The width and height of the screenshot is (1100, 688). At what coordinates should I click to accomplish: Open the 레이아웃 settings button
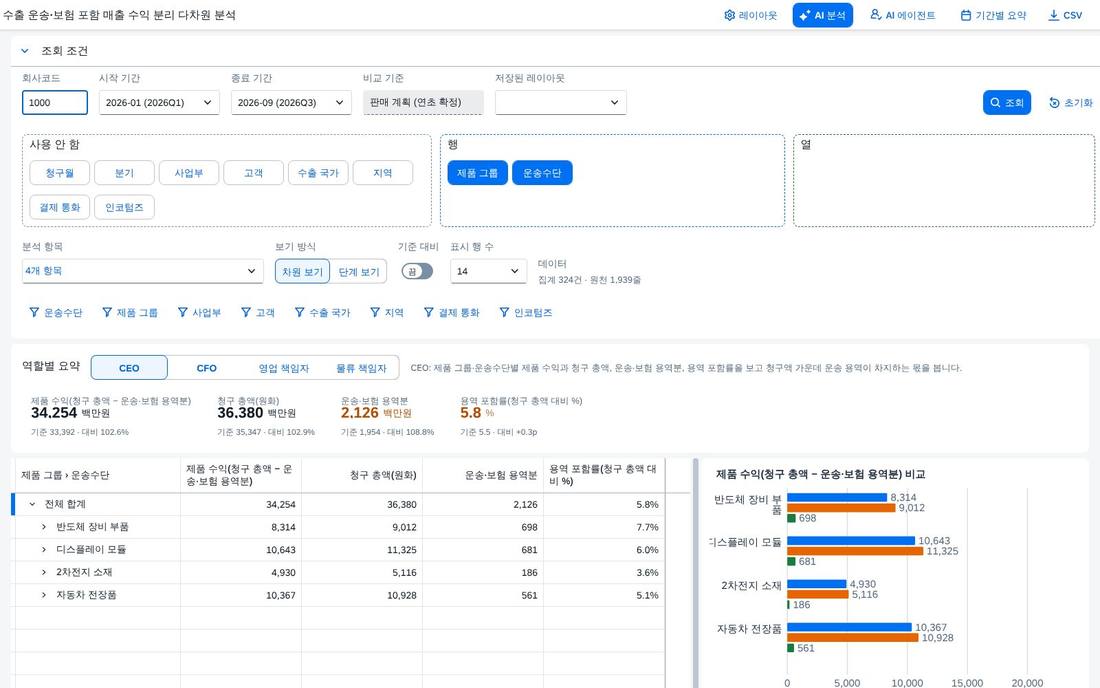(750, 15)
